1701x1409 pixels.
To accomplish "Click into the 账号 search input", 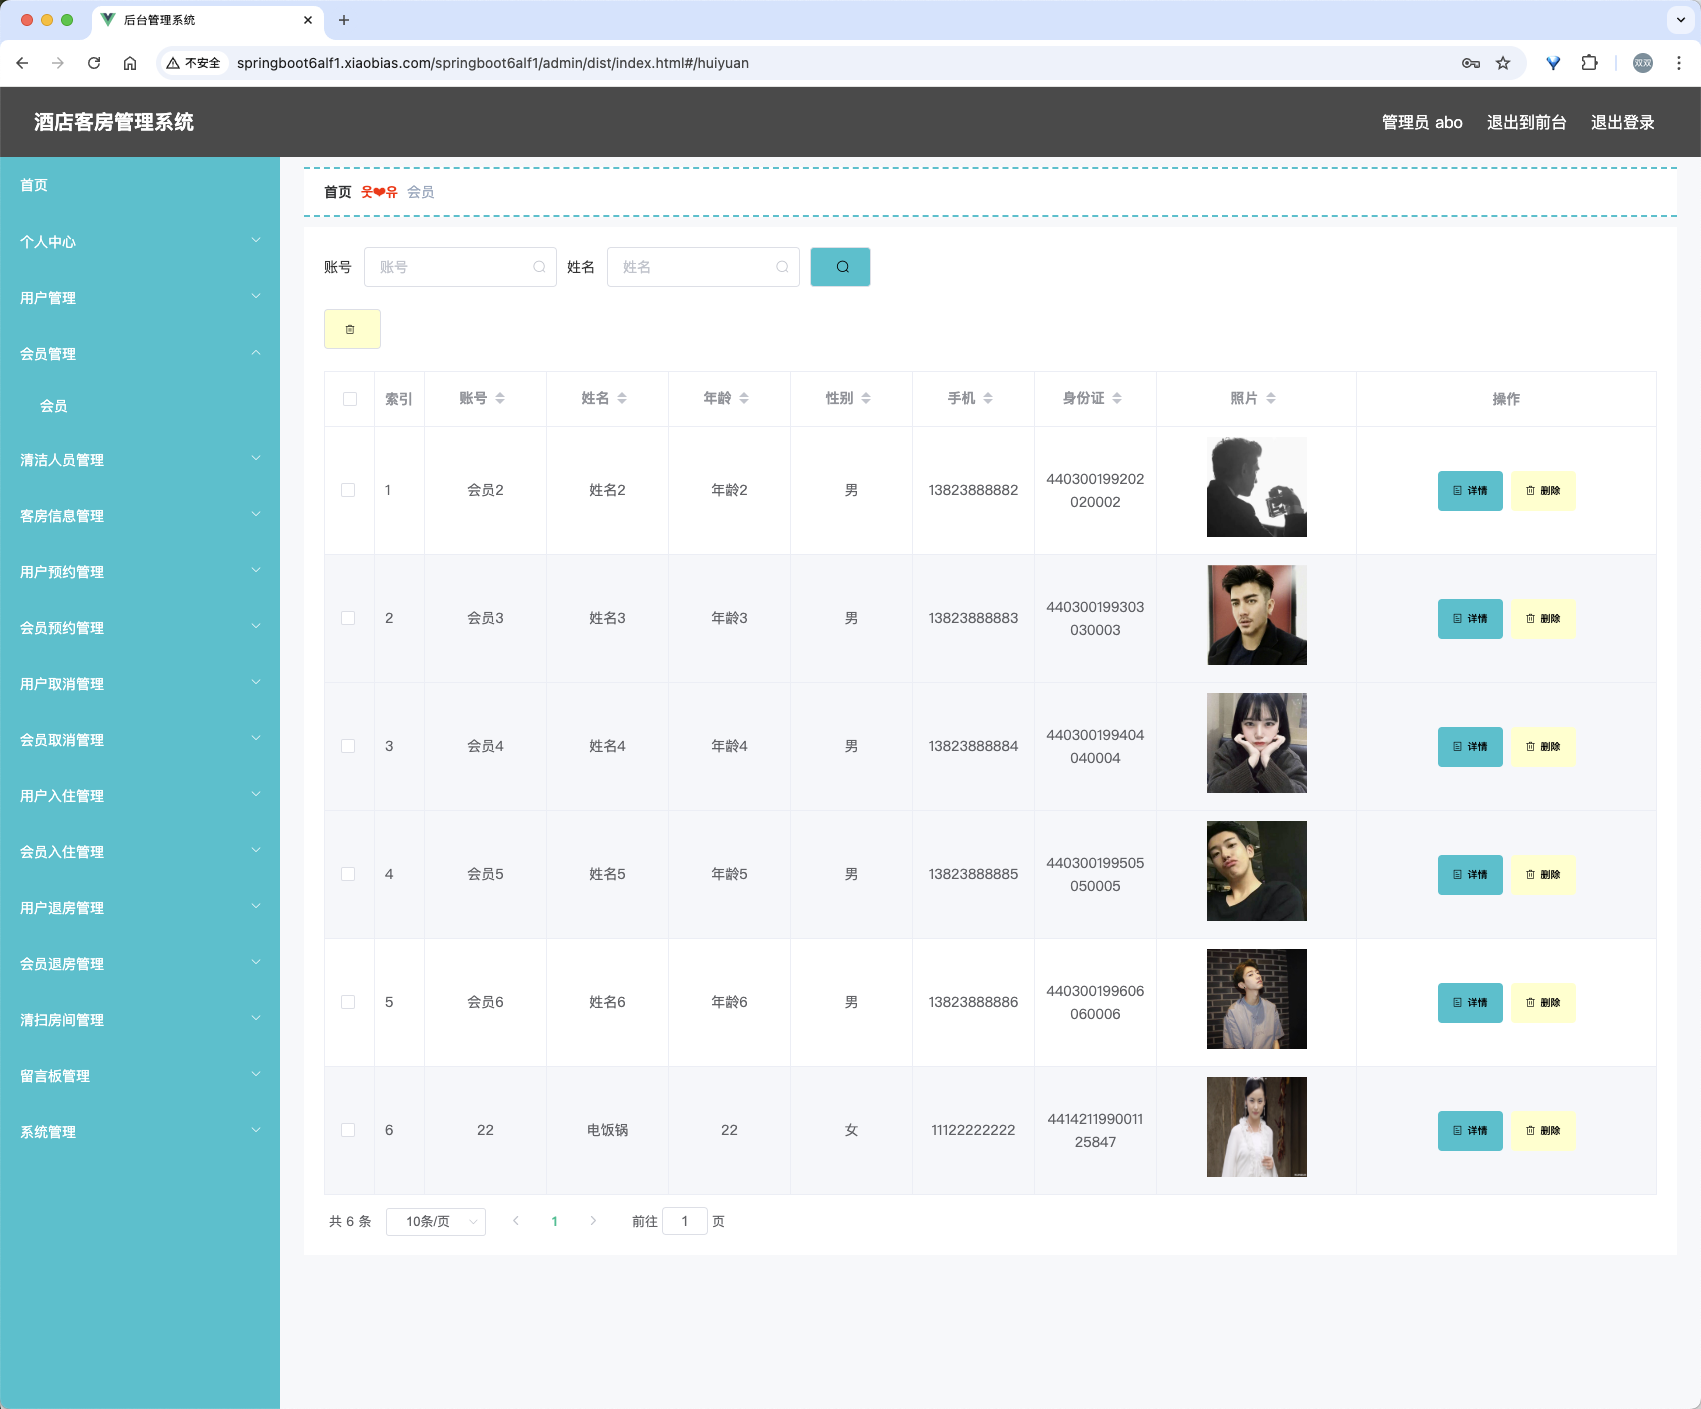I will coord(460,267).
